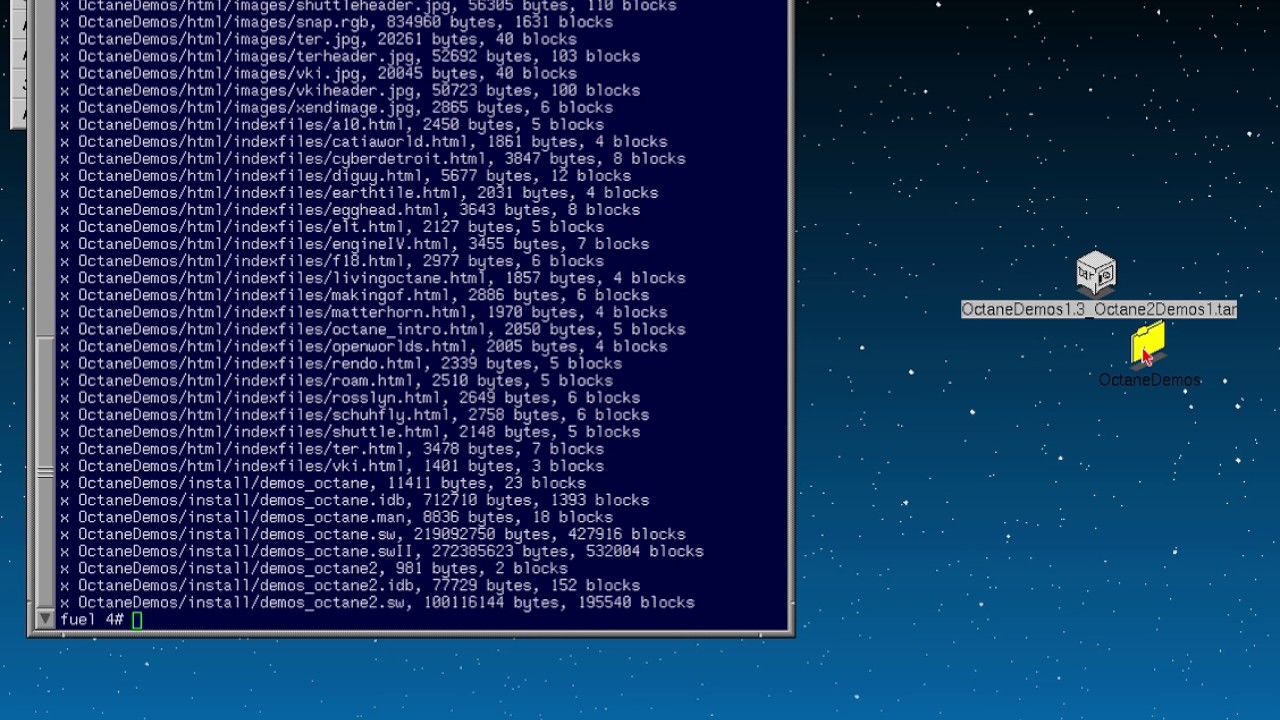Click the indexfiles/cyberdetroit.html line
The image size is (1280, 720).
tap(372, 161)
